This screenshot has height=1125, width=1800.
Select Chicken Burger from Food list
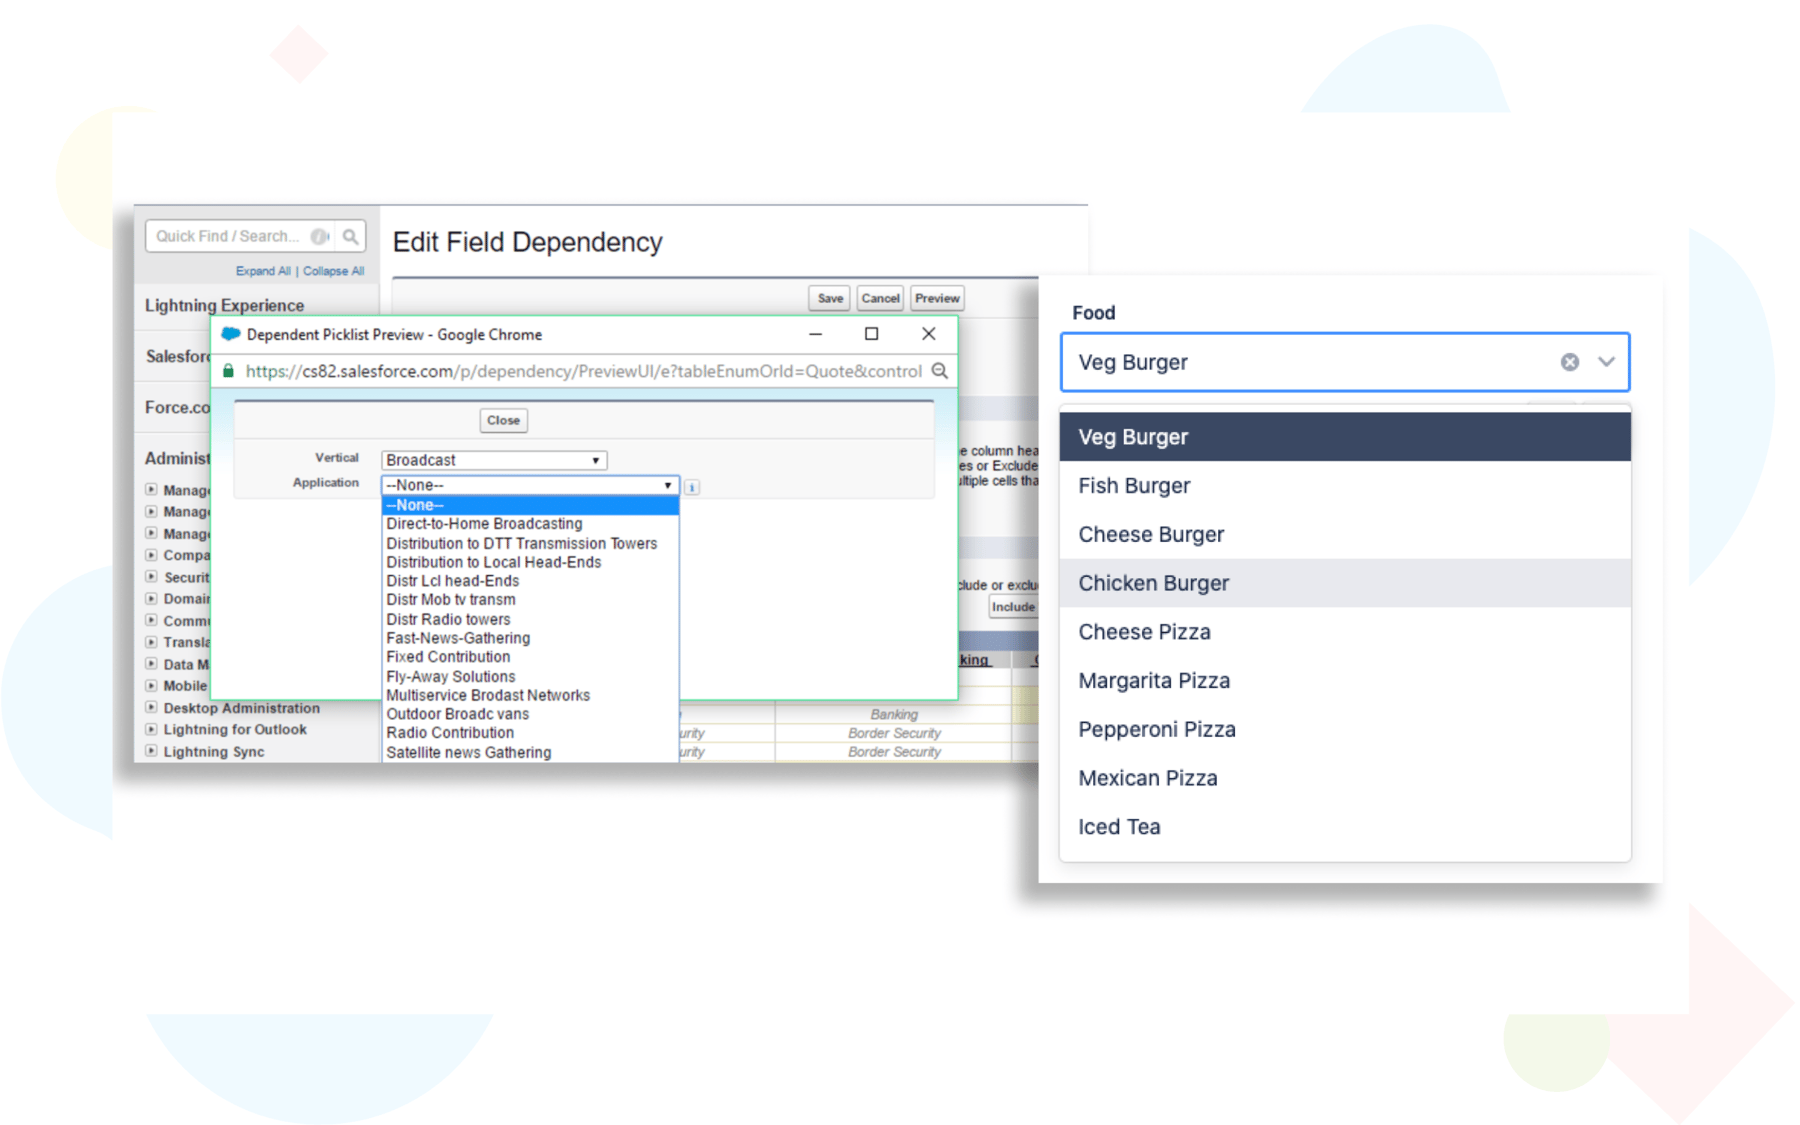coord(1153,583)
